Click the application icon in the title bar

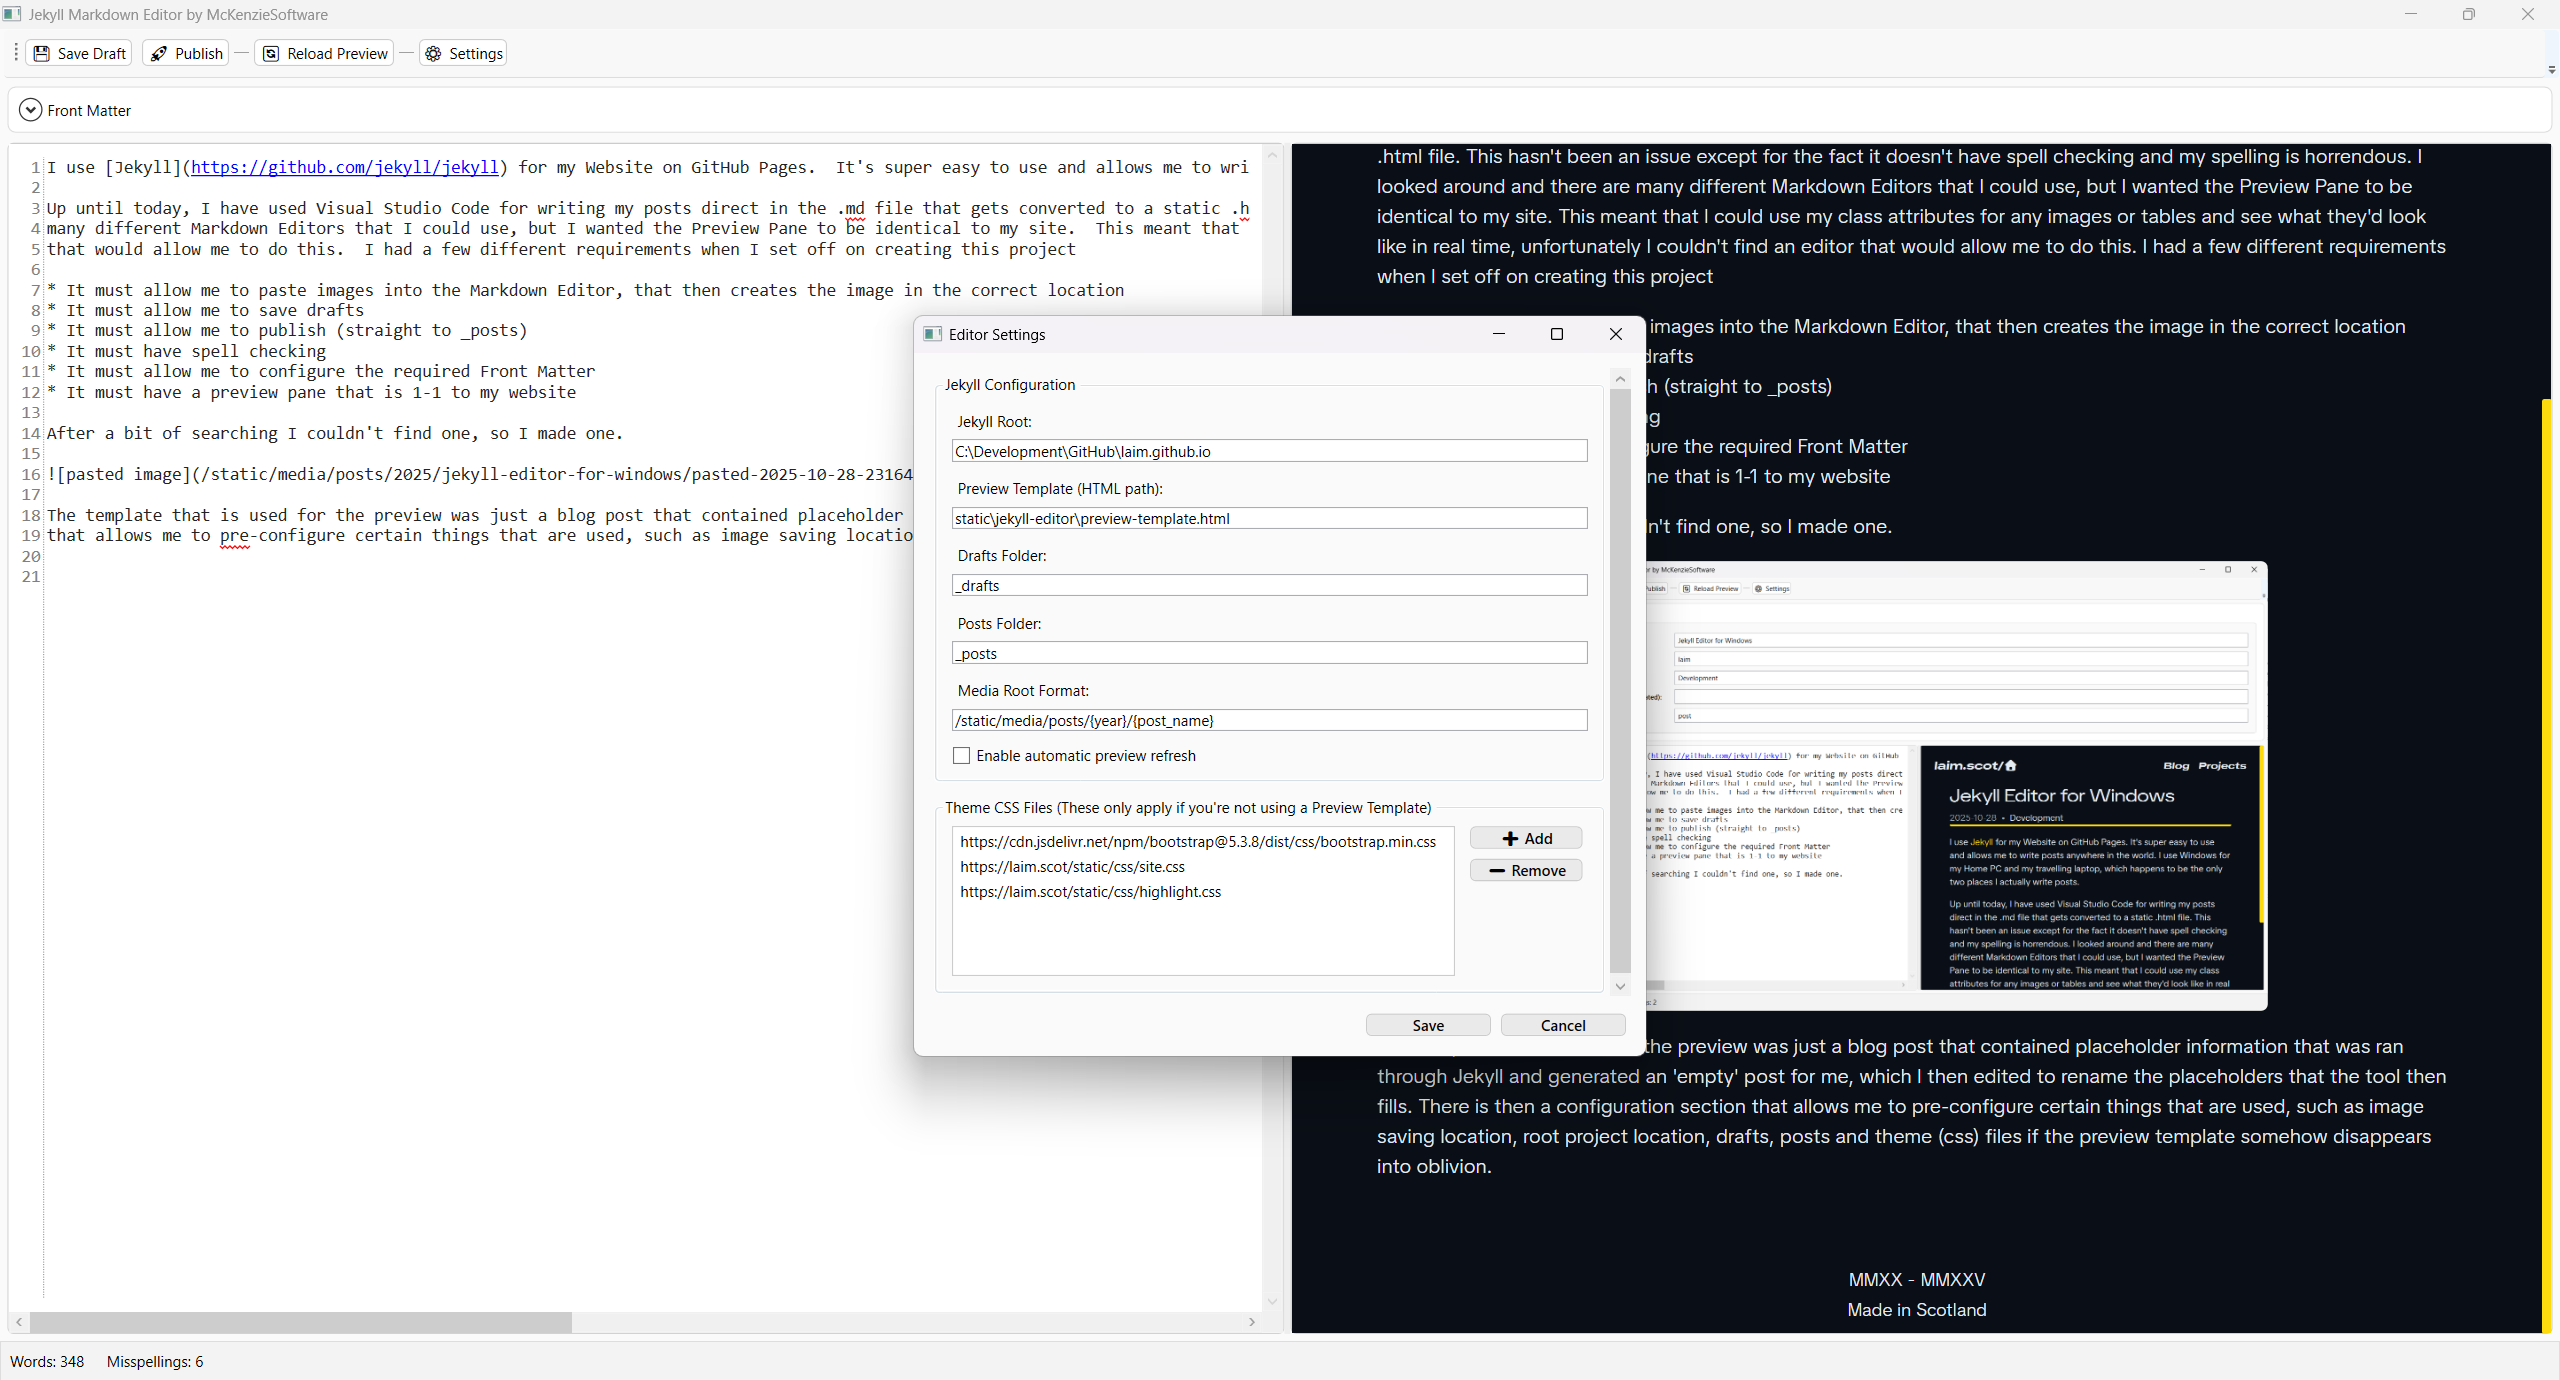click(x=12, y=14)
